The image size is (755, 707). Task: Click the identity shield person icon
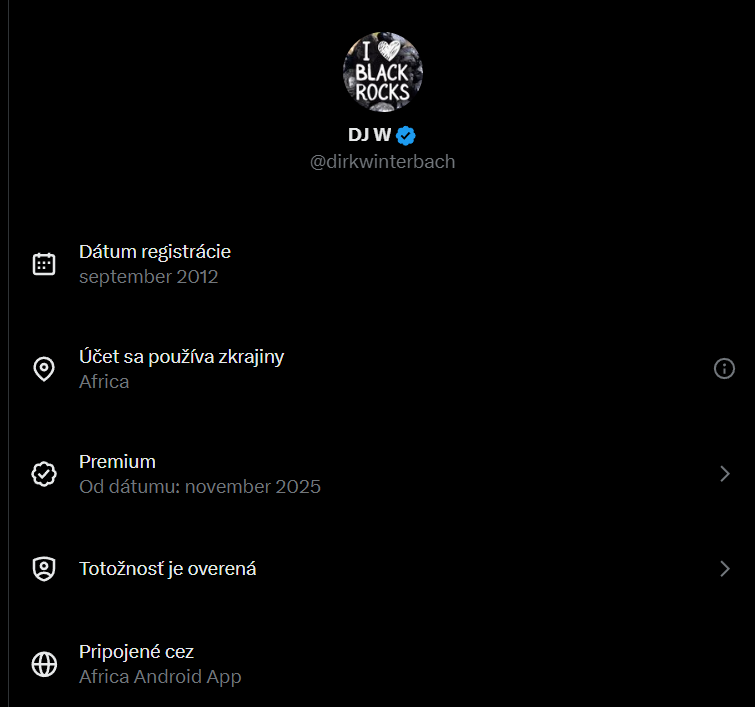pos(44,569)
